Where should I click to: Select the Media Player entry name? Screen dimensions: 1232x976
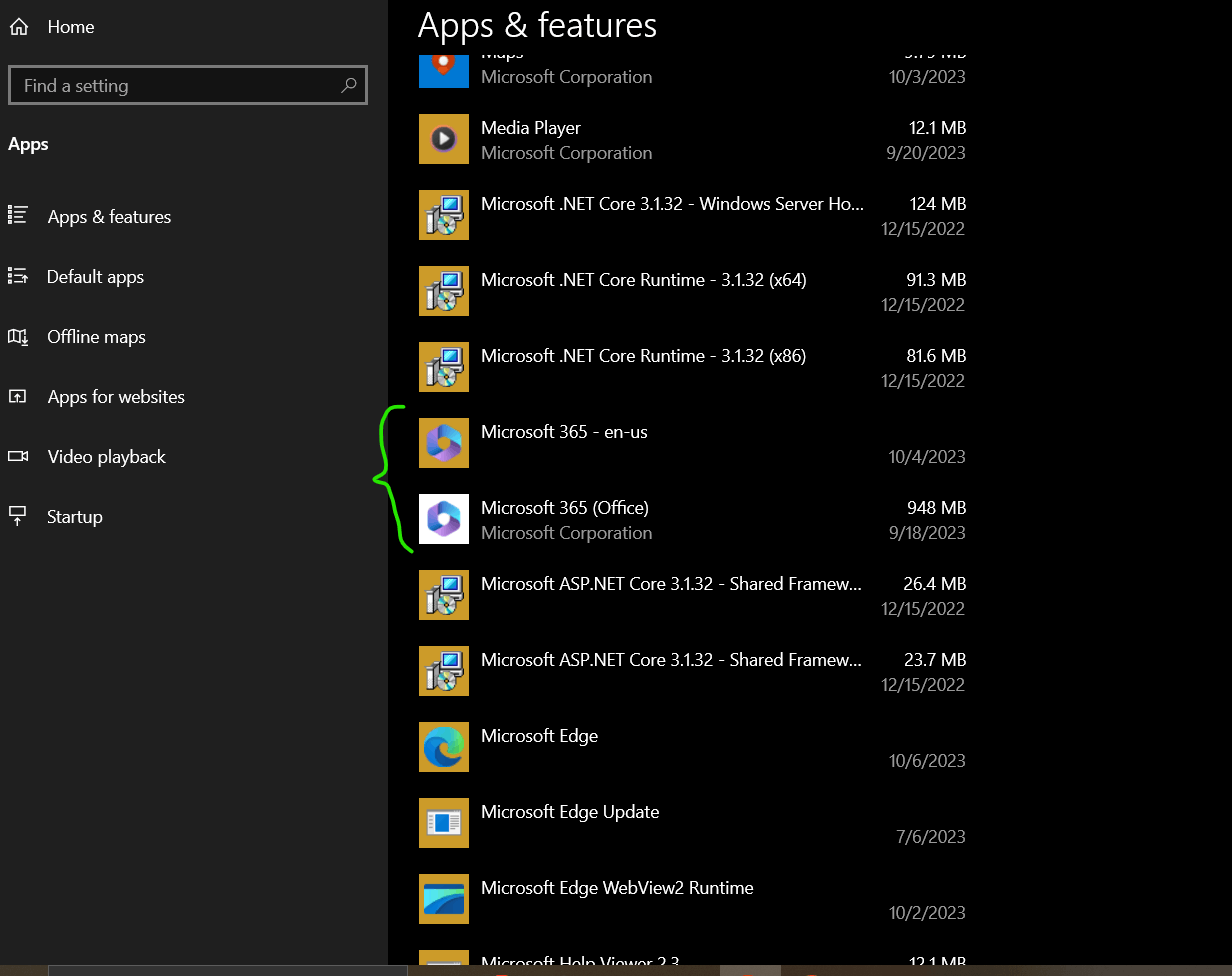pos(531,128)
